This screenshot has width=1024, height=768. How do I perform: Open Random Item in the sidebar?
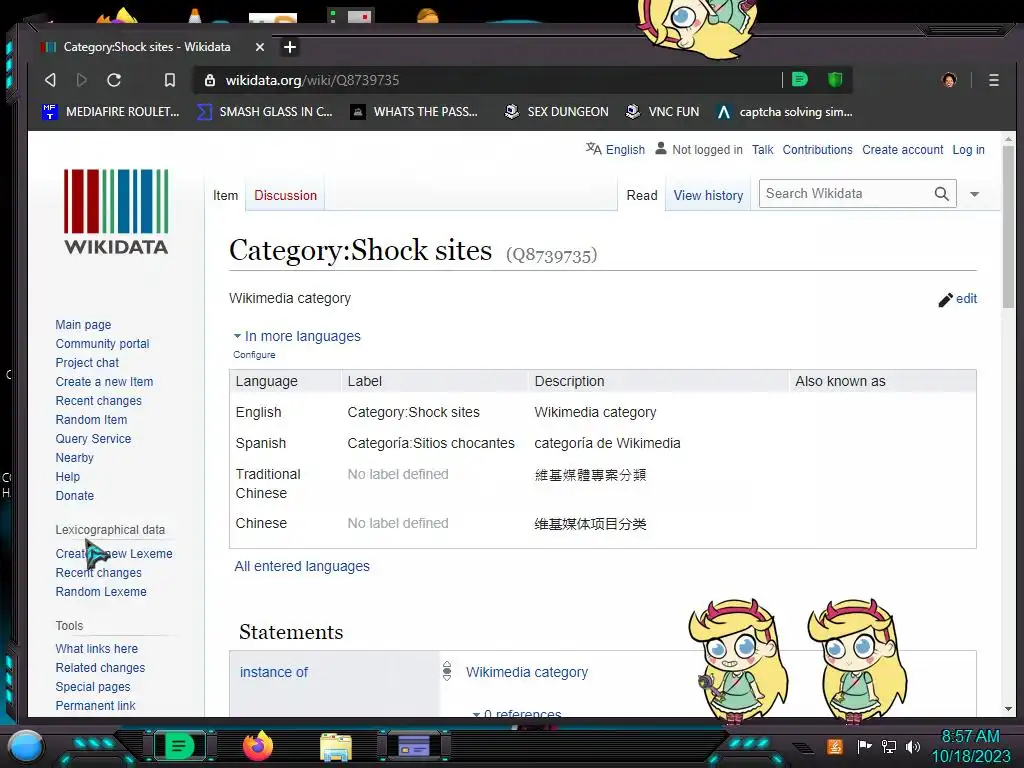[91, 419]
